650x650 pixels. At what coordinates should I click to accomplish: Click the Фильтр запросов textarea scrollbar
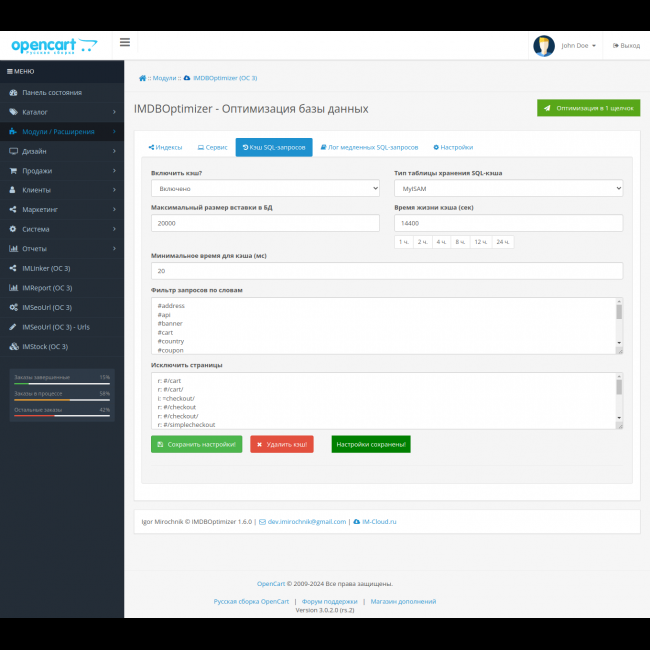click(618, 326)
